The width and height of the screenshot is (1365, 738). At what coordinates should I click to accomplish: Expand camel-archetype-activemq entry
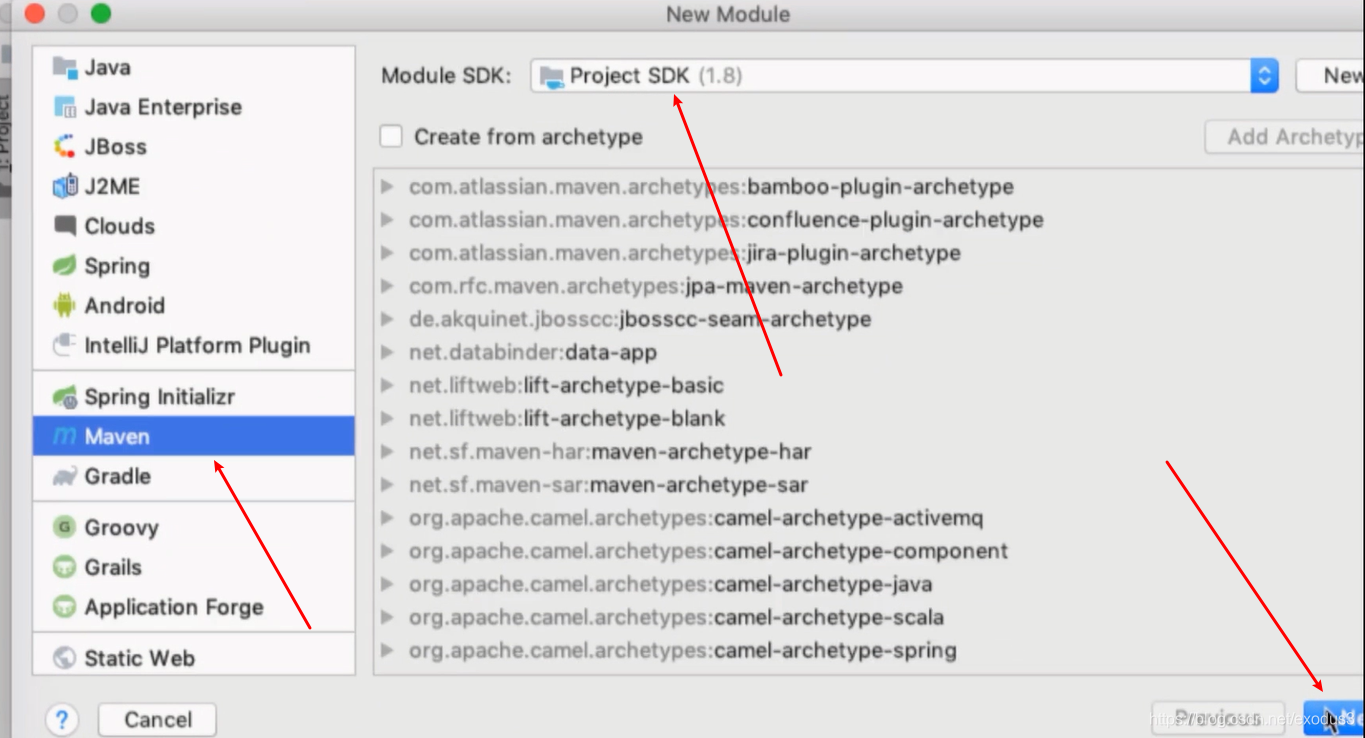[388, 519]
